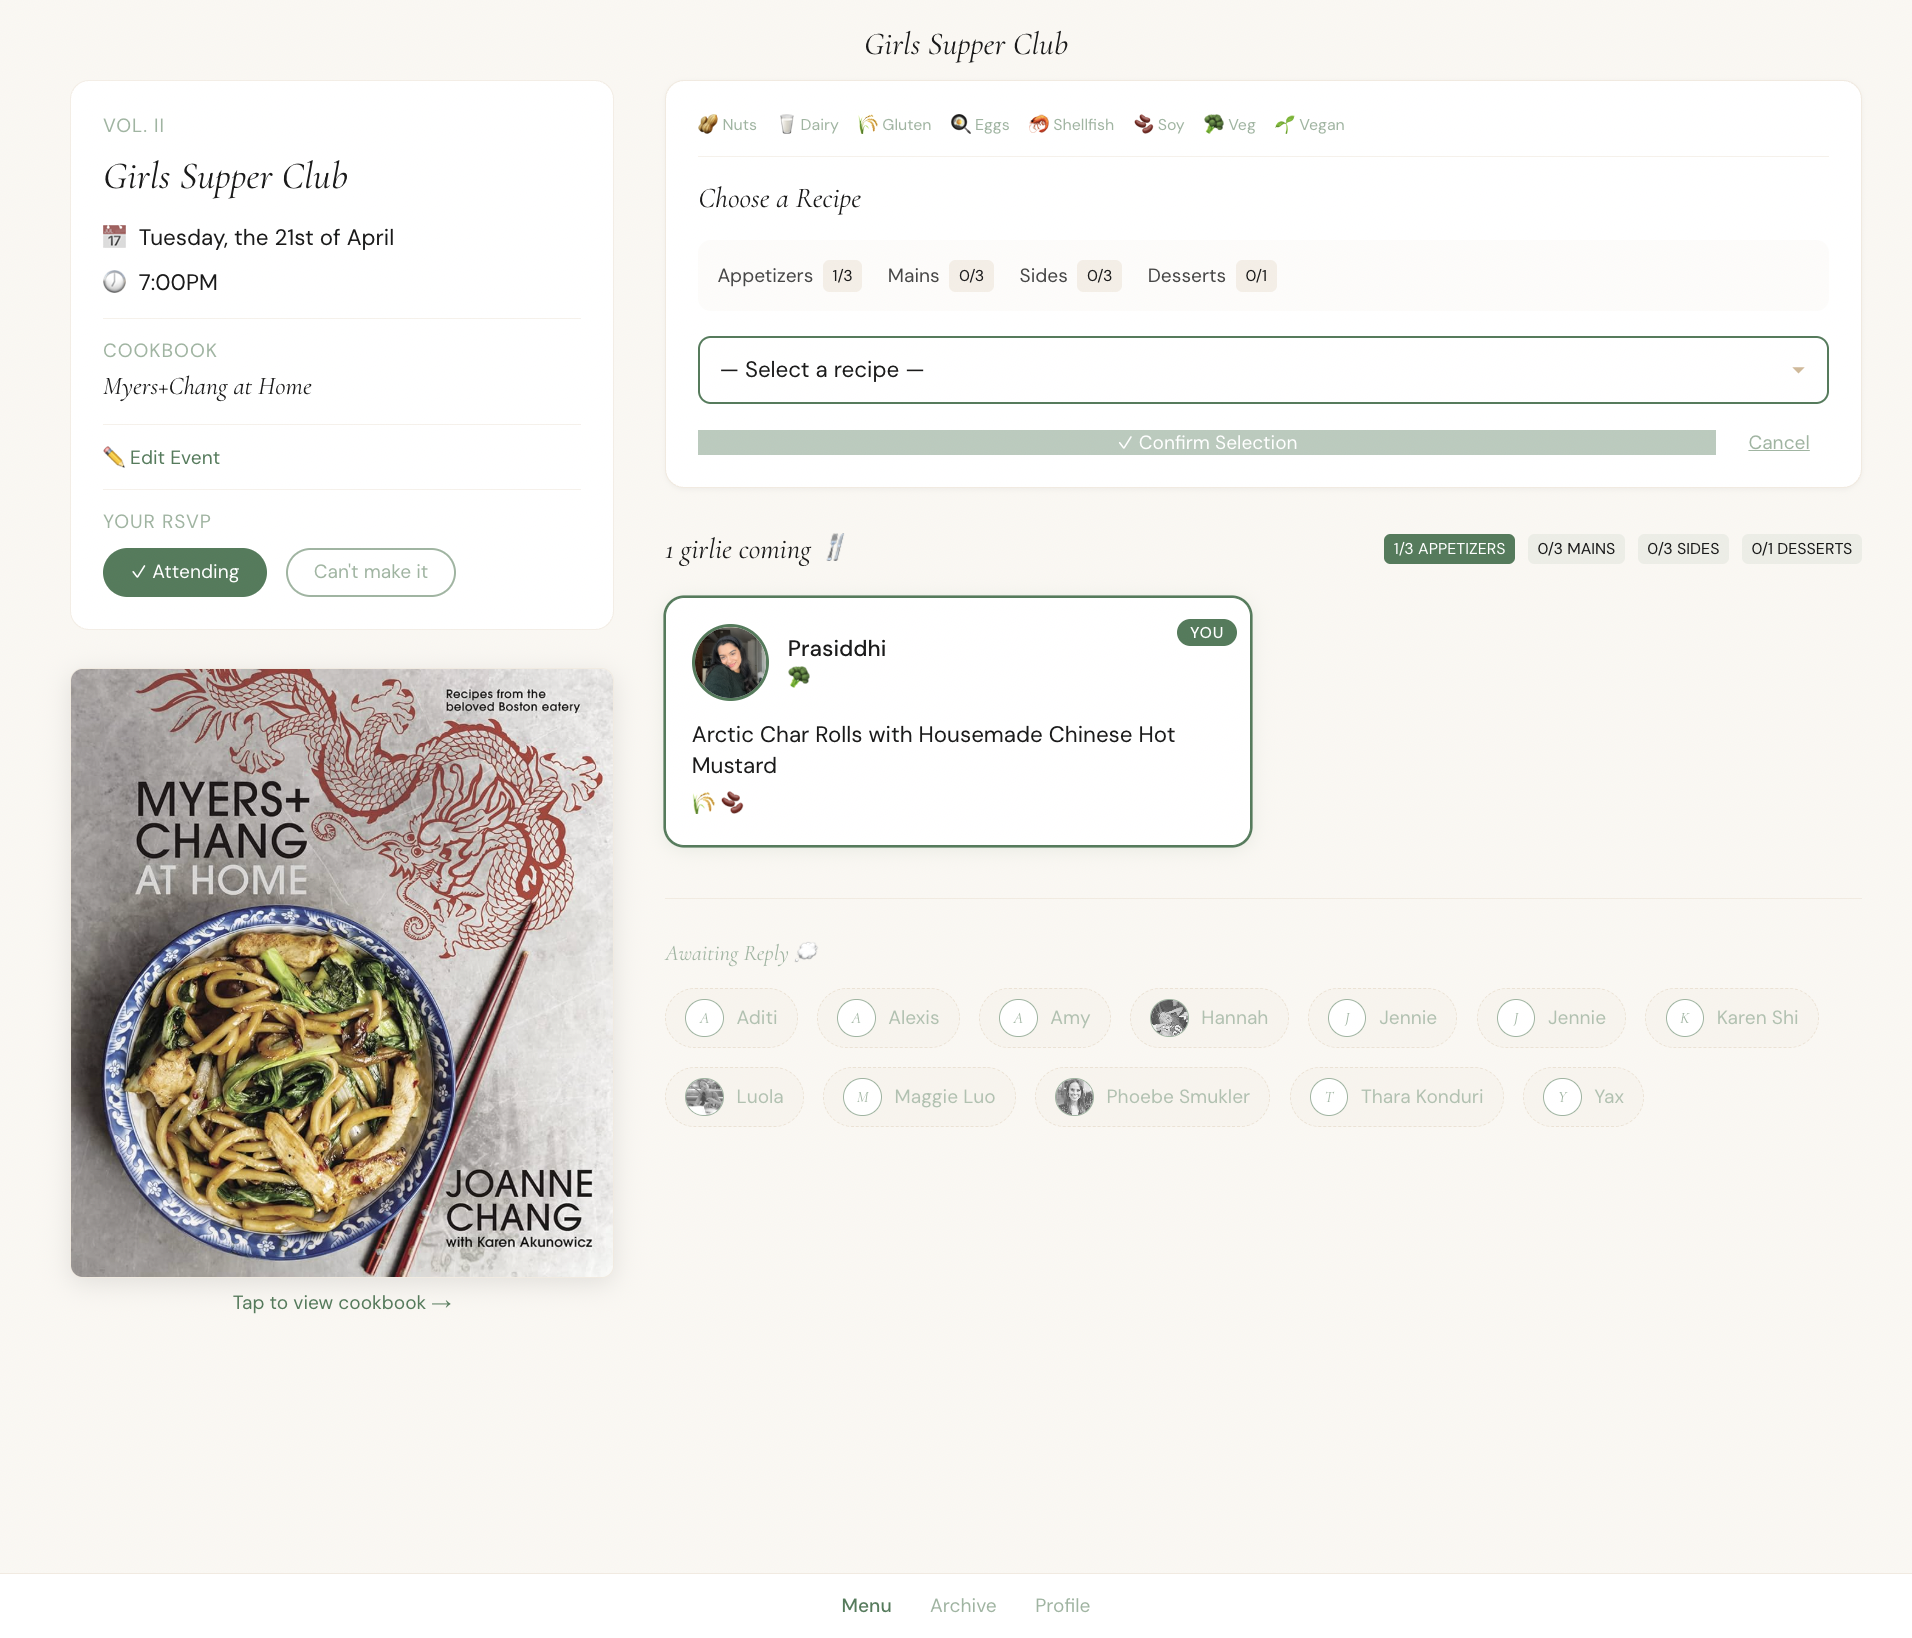Click the Myers+Chang cookbook cover
The width and height of the screenshot is (1912, 1638).
[x=341, y=972]
